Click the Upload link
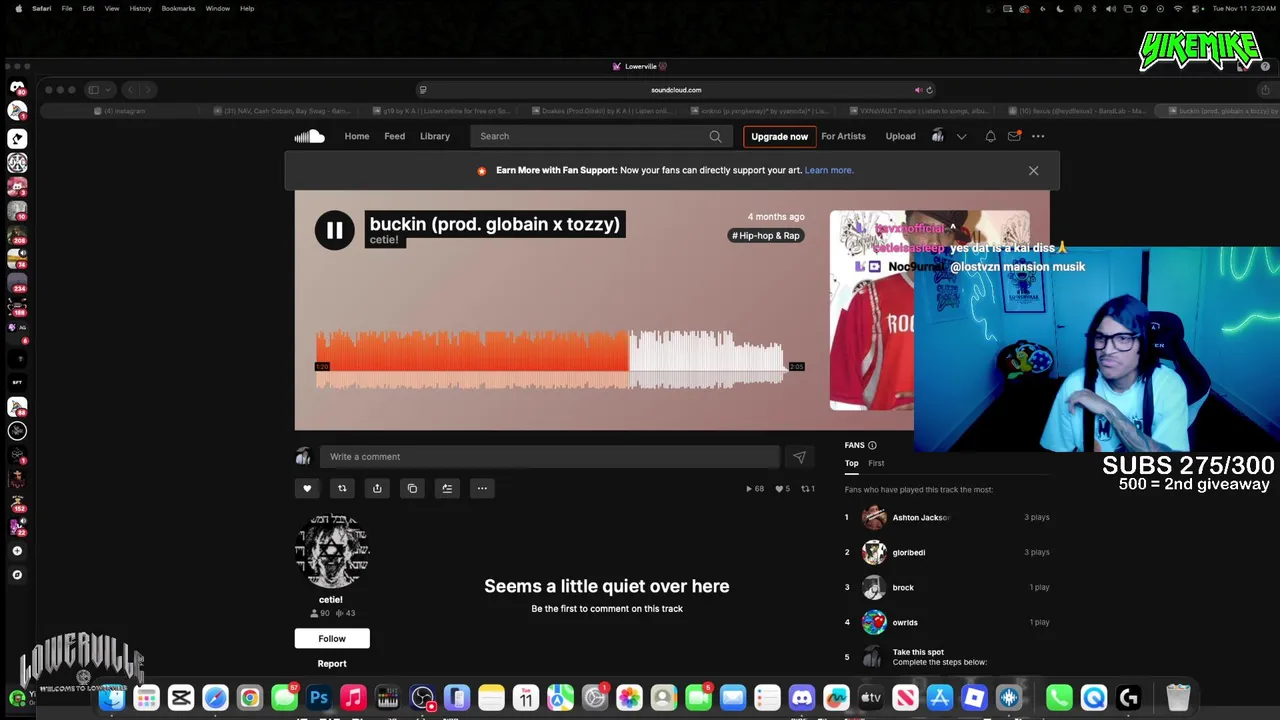The image size is (1280, 720). [x=900, y=136]
